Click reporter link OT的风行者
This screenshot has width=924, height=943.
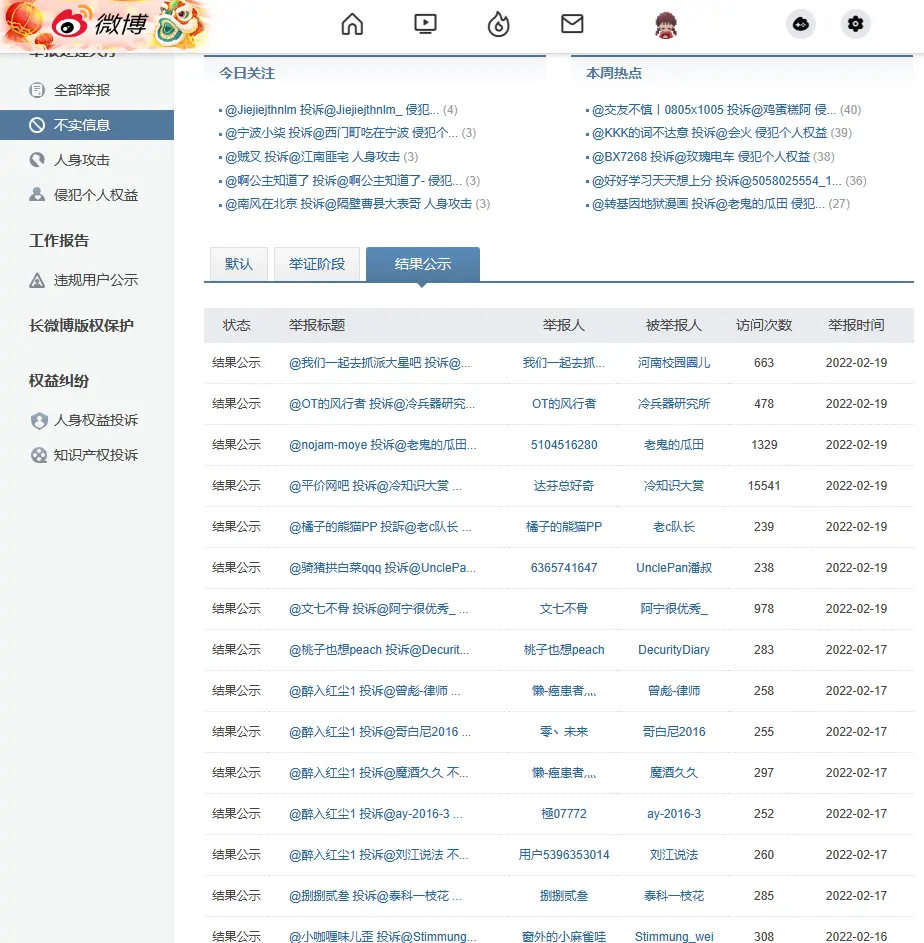click(x=564, y=404)
